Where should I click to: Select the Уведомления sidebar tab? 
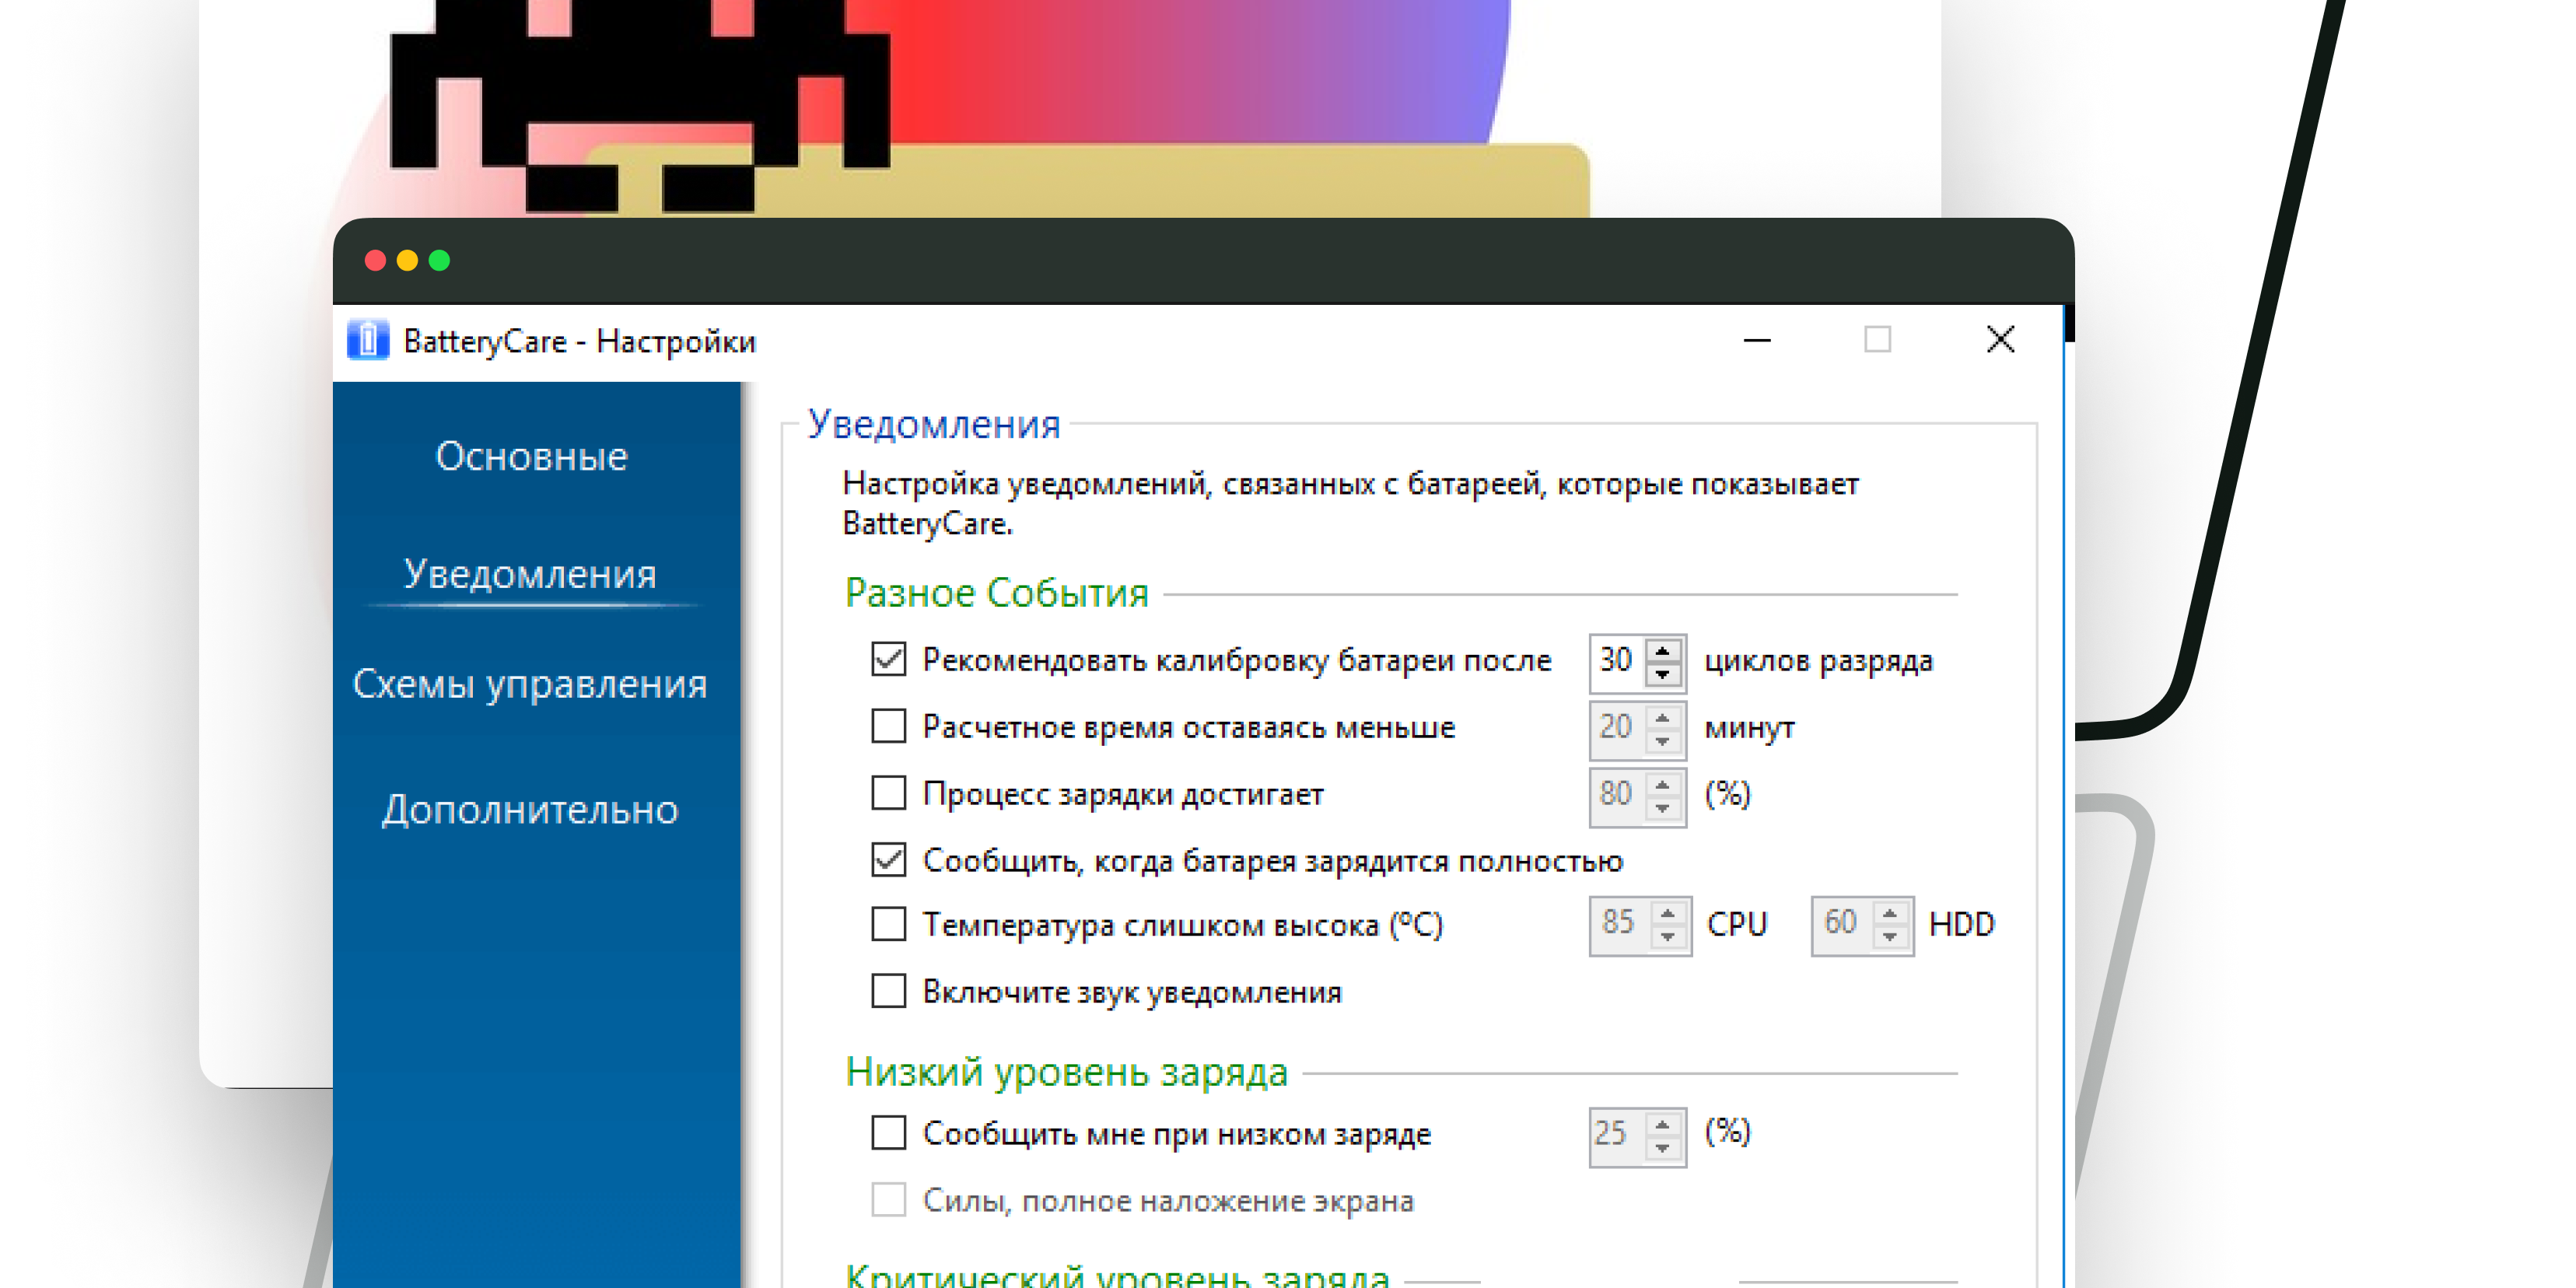coord(530,574)
